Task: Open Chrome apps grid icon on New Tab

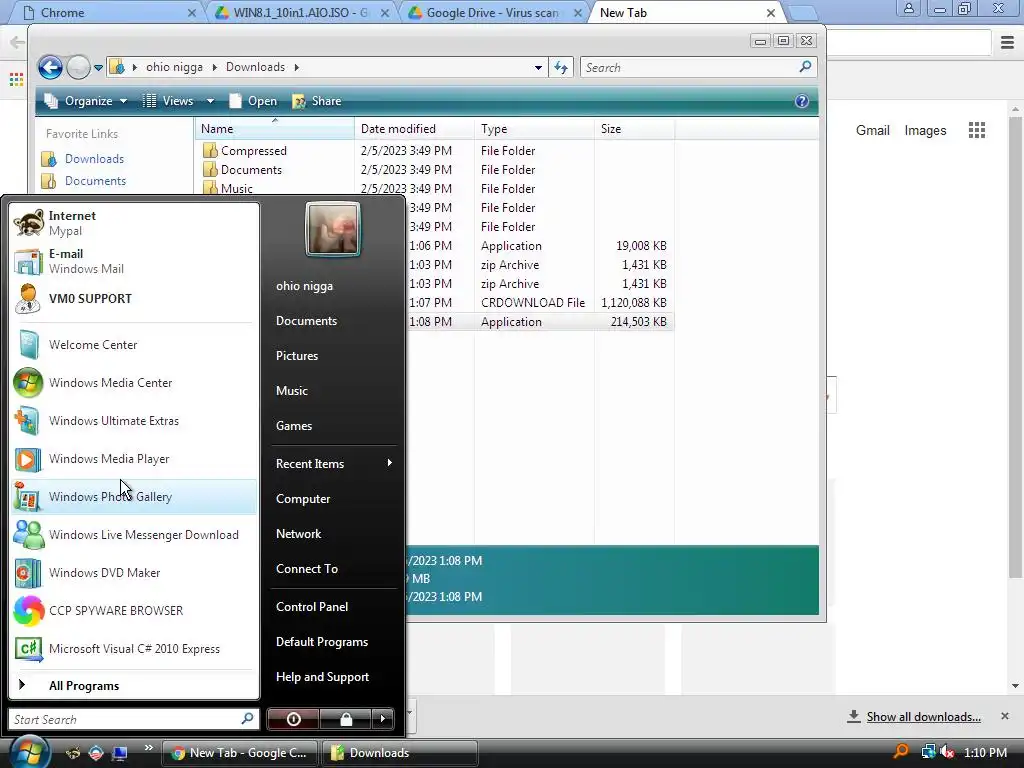Action: pos(977,130)
